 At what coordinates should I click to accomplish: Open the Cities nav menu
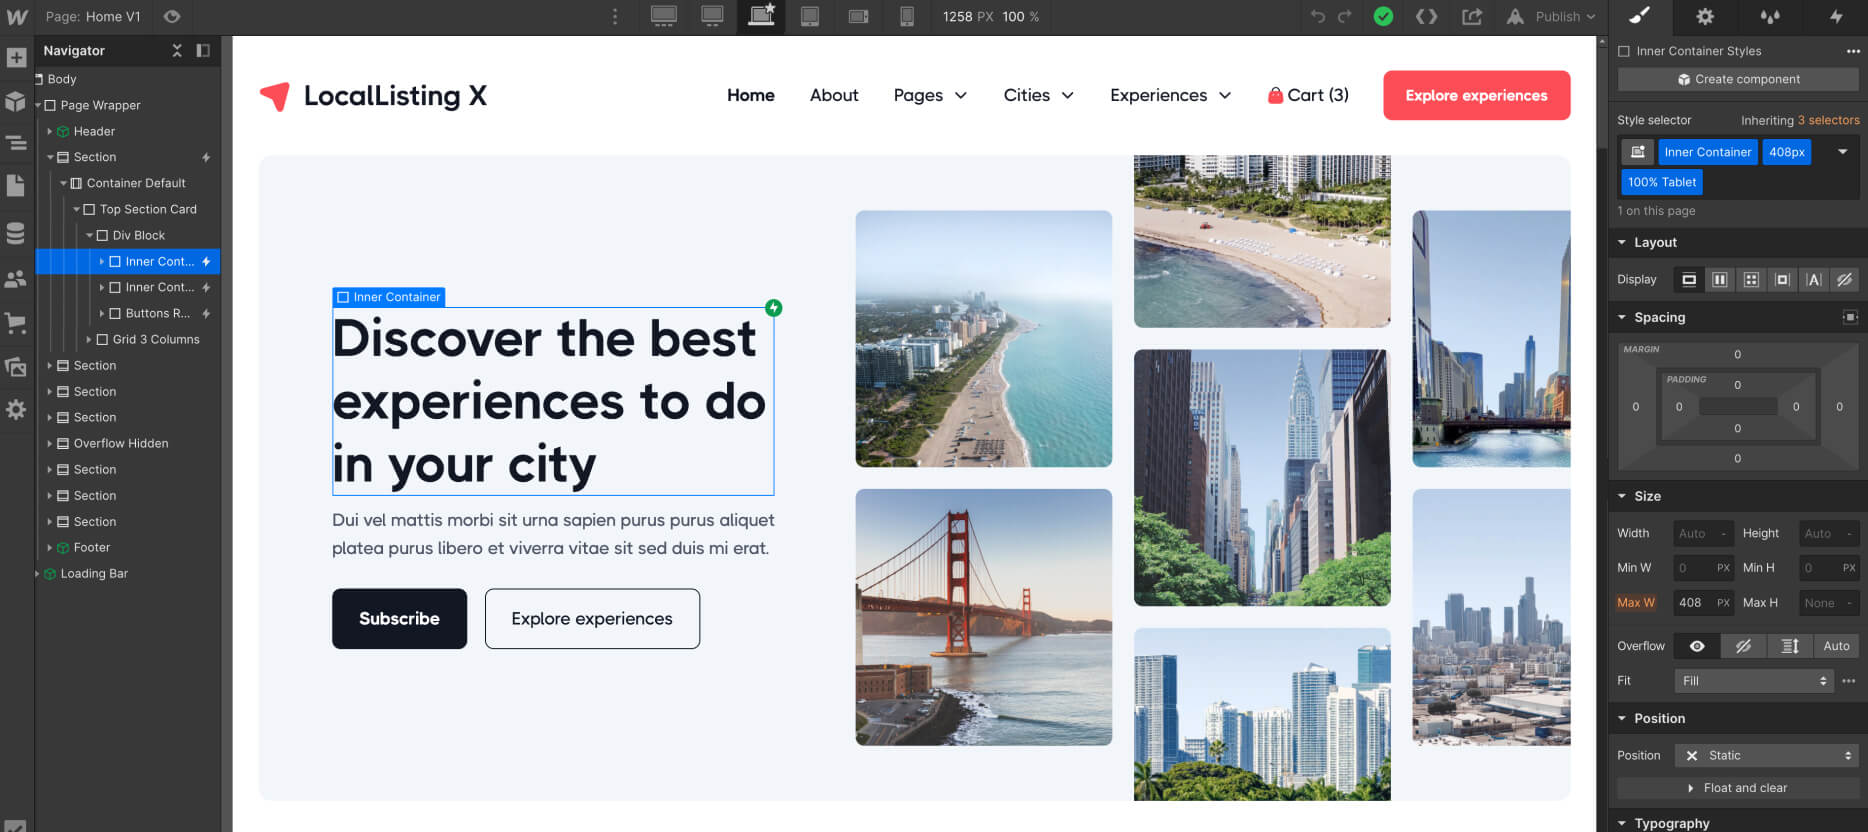(x=1038, y=95)
